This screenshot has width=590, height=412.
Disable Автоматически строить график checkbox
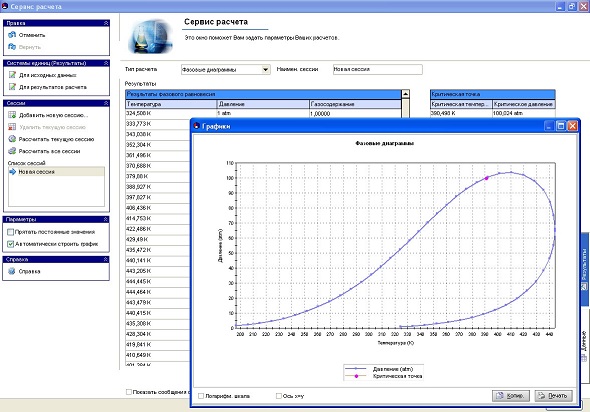11,244
